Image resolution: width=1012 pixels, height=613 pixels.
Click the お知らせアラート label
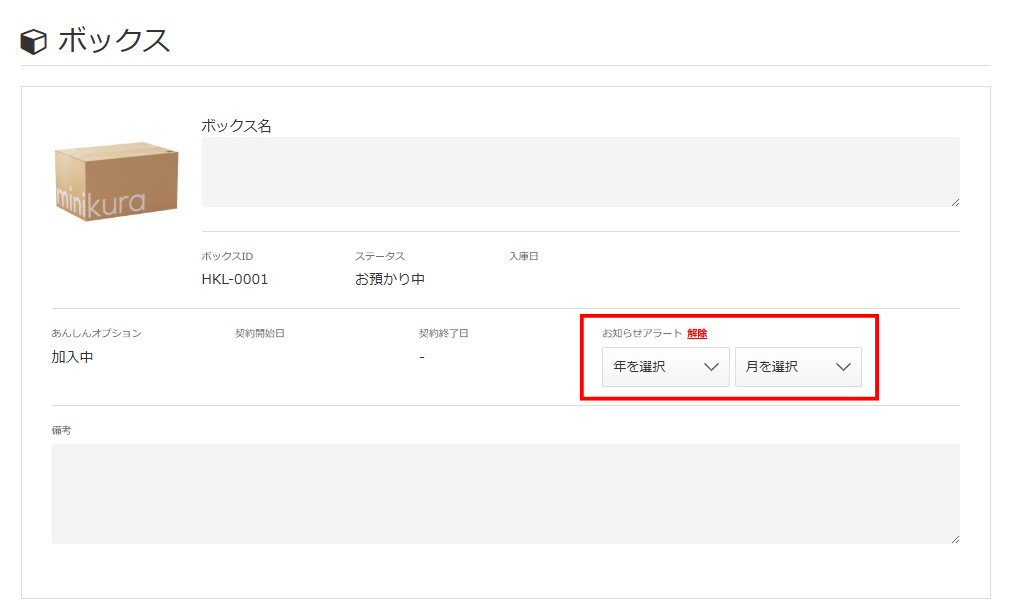642,334
